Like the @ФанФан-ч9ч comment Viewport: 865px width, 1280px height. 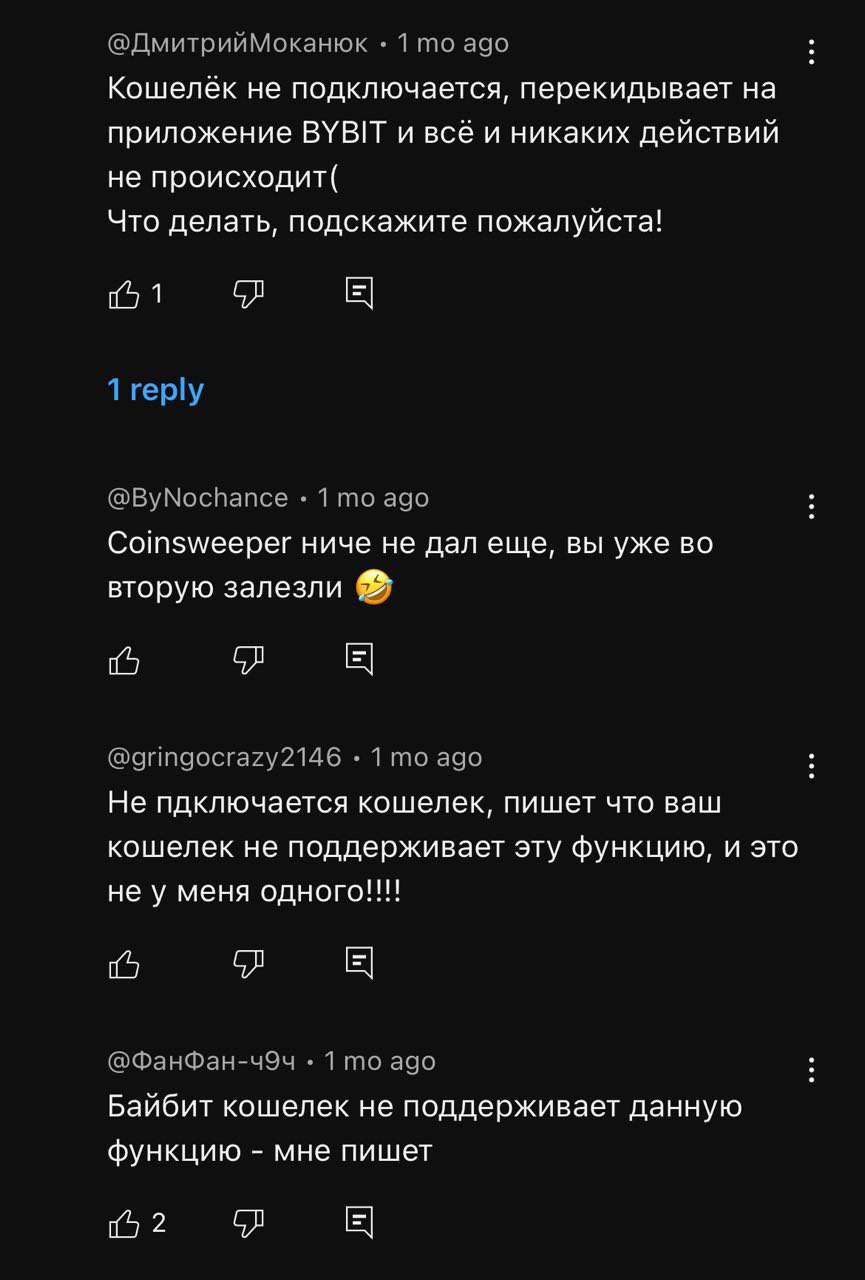click(x=124, y=1222)
